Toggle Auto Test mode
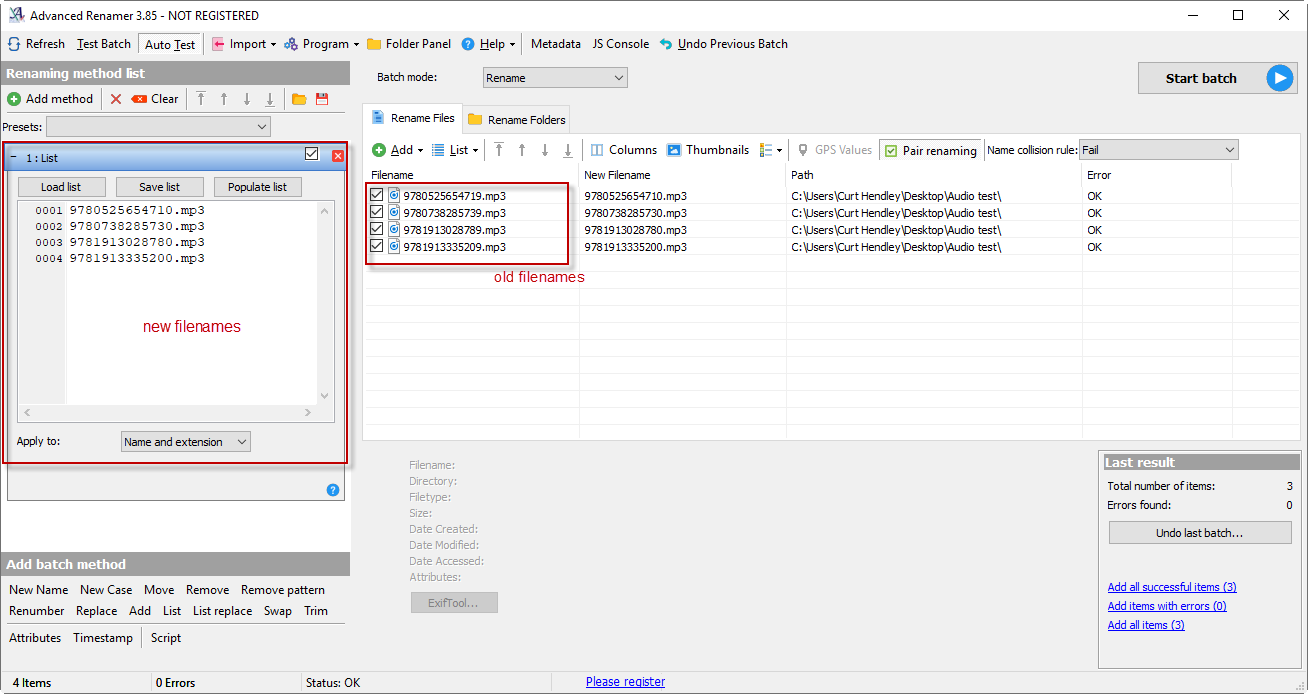Viewport: 1308px width, 694px height. 170,44
